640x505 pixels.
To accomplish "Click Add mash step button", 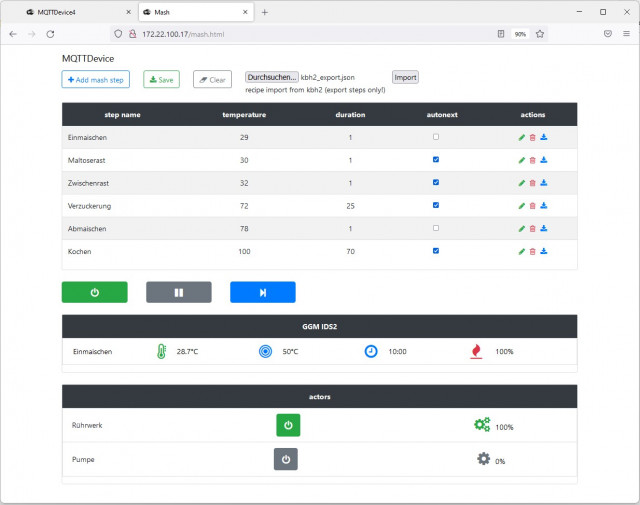I will click(x=96, y=80).
